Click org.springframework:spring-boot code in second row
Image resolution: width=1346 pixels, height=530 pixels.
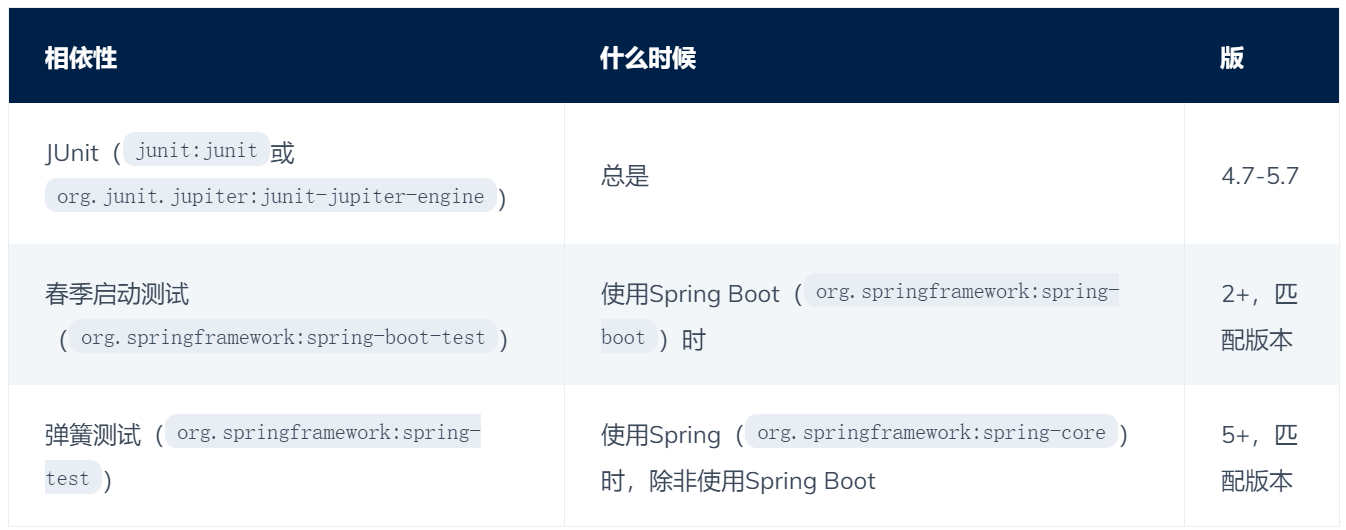pos(860,315)
